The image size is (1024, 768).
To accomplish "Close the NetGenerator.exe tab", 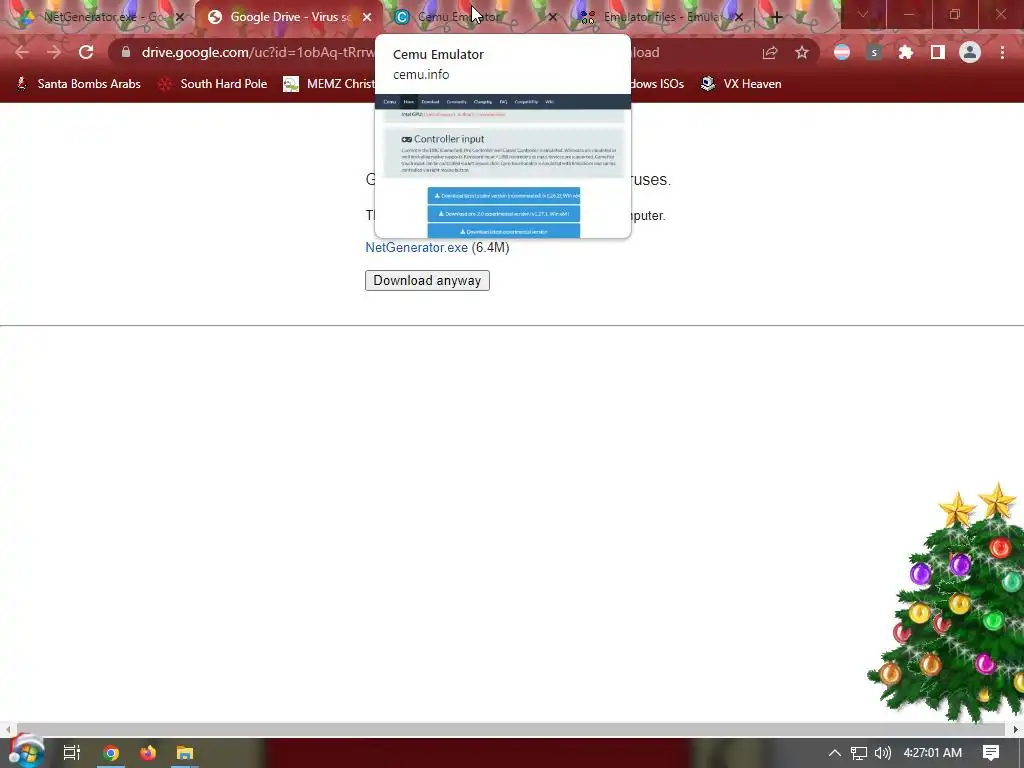I will click(x=180, y=18).
